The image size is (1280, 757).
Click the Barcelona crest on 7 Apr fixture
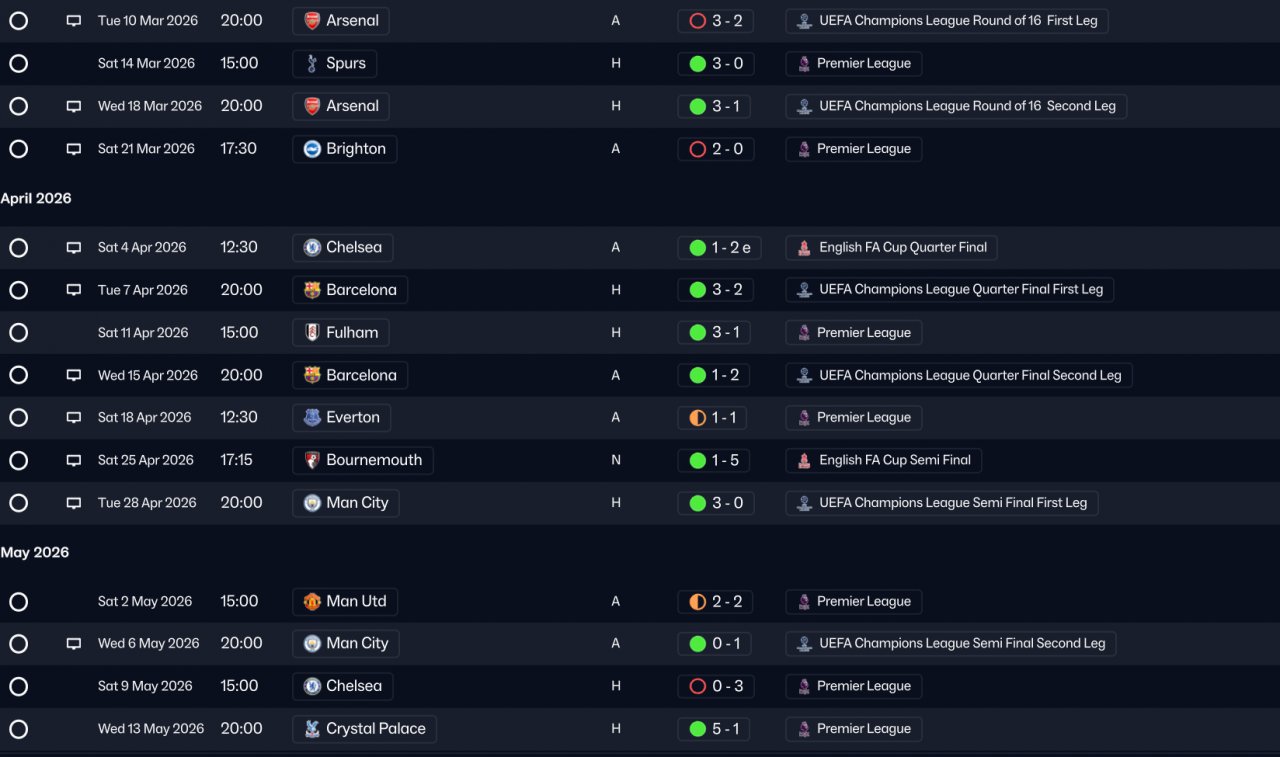pos(312,290)
